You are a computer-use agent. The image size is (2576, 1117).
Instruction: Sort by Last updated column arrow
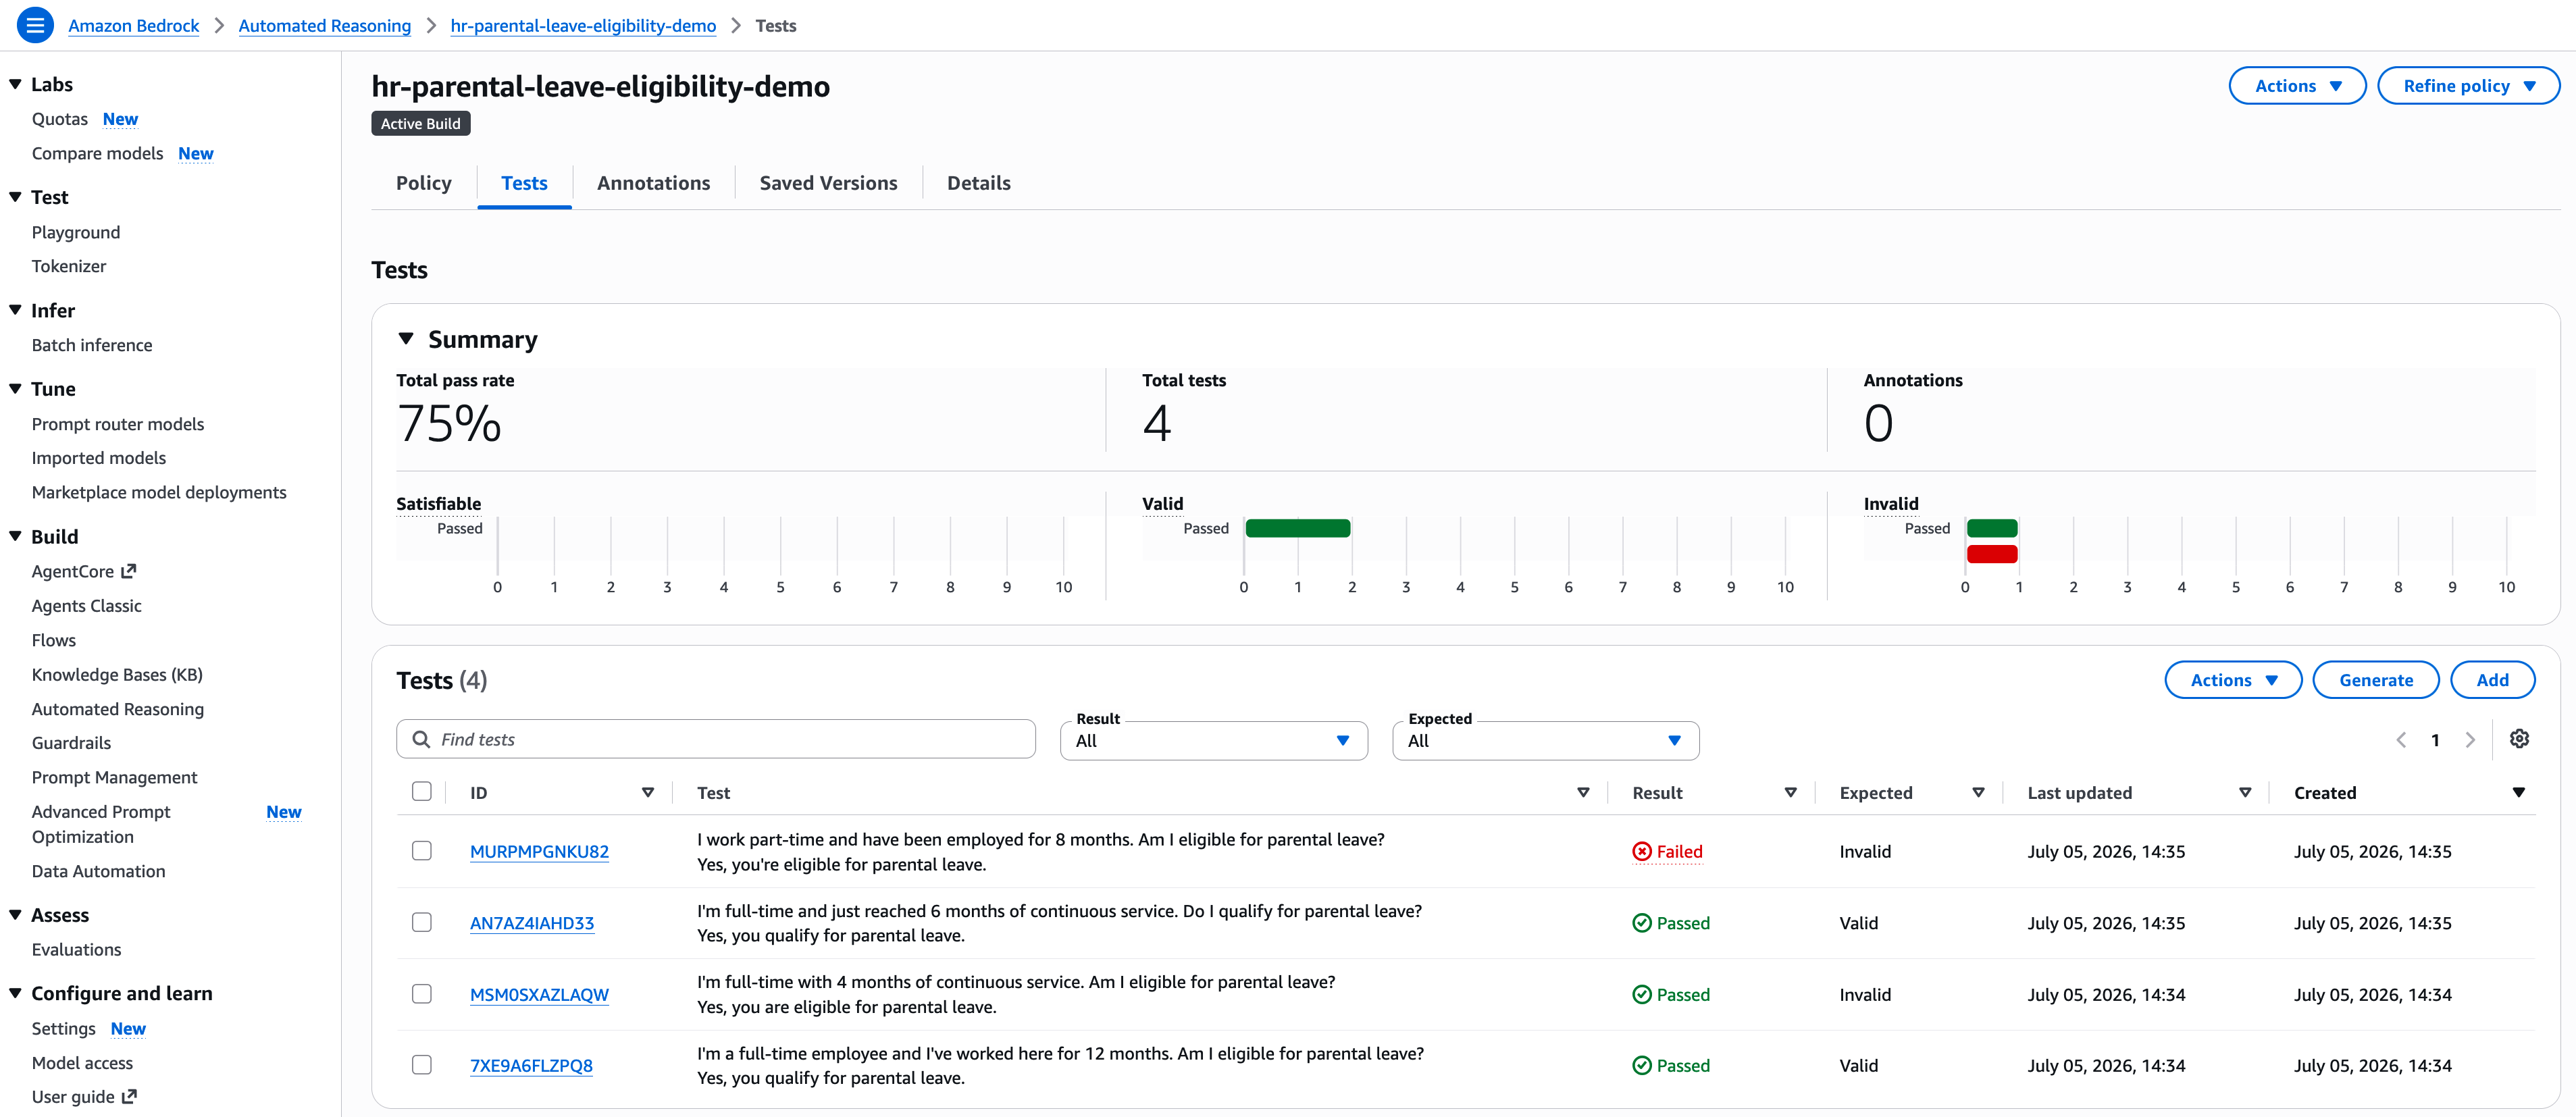tap(2245, 793)
